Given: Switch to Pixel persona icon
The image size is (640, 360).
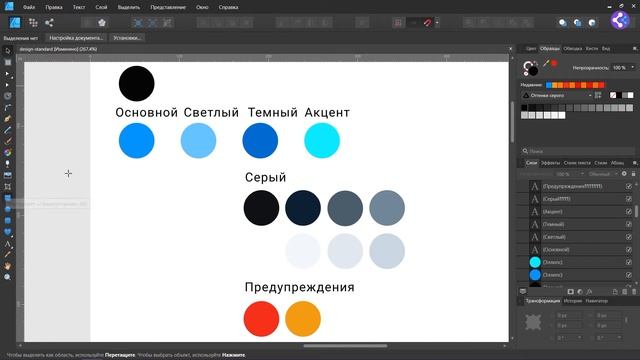Looking at the screenshot, I should coord(33,22).
